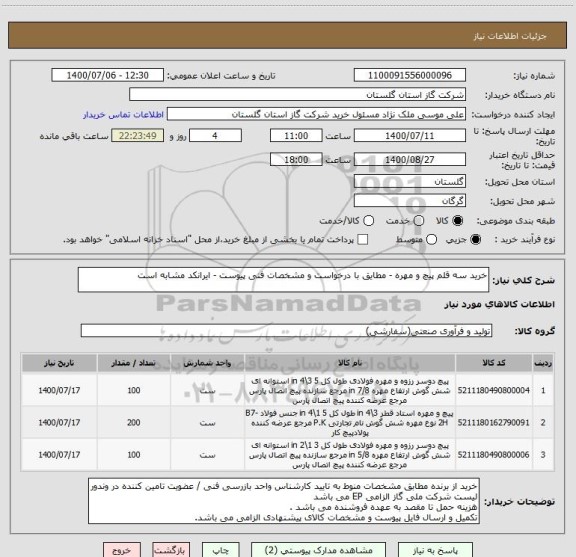Click the row 1 item name with 7/8 in

tap(350, 390)
